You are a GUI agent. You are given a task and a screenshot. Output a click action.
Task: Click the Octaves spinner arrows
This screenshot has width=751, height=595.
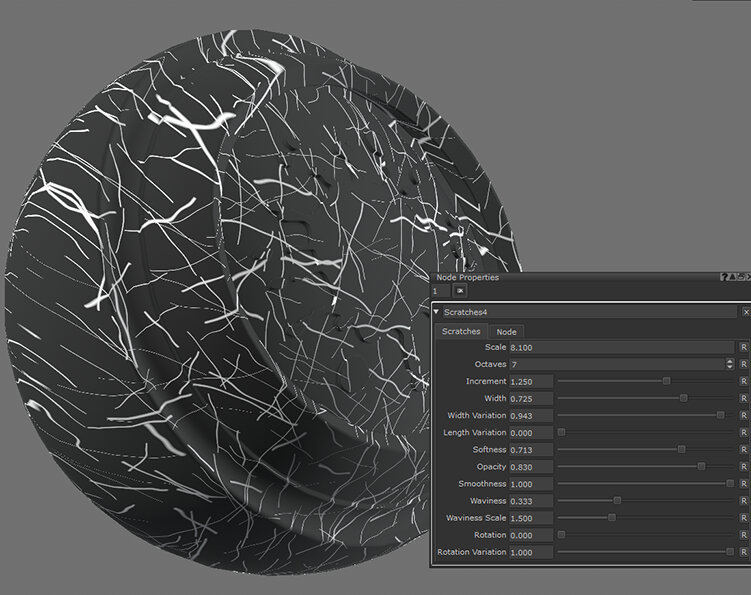coord(729,364)
